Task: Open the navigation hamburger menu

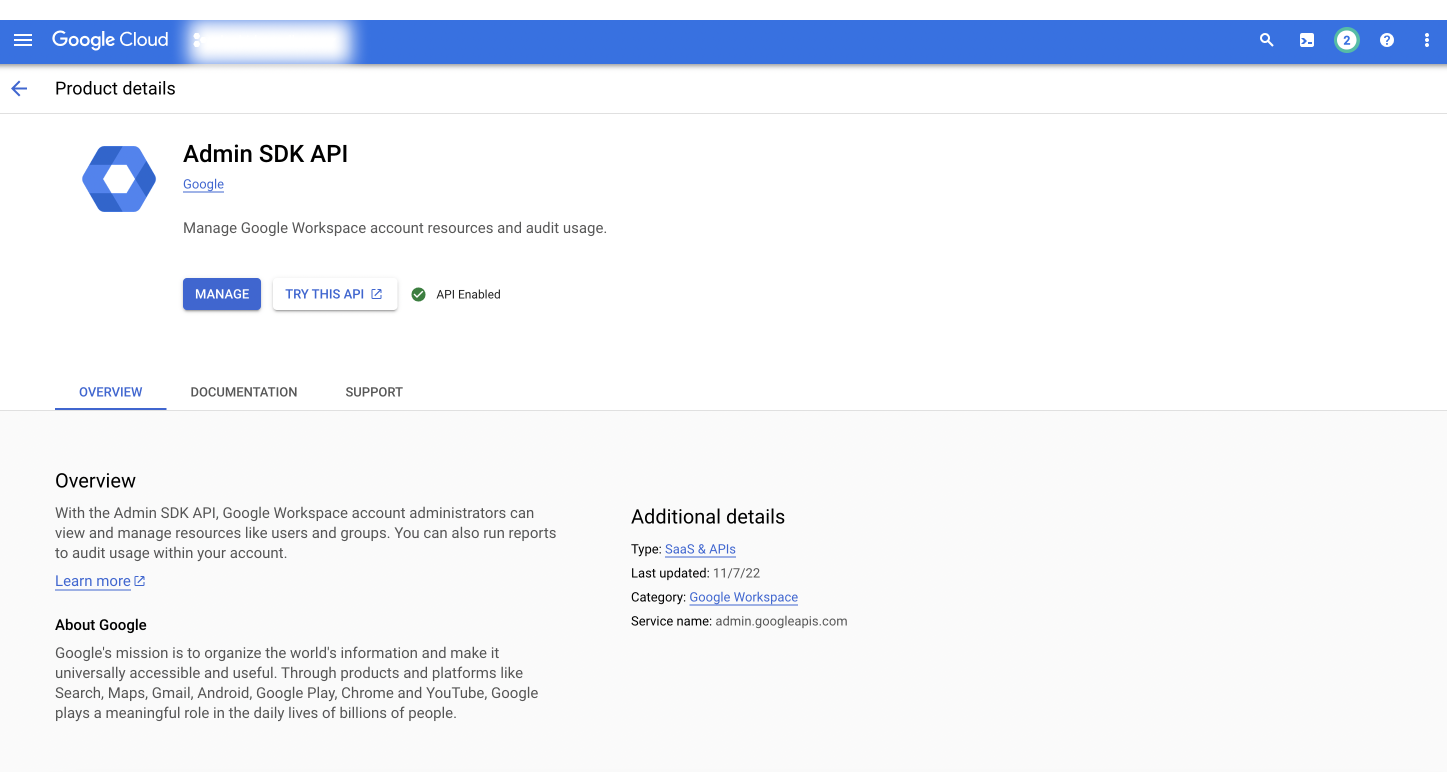Action: (x=22, y=40)
